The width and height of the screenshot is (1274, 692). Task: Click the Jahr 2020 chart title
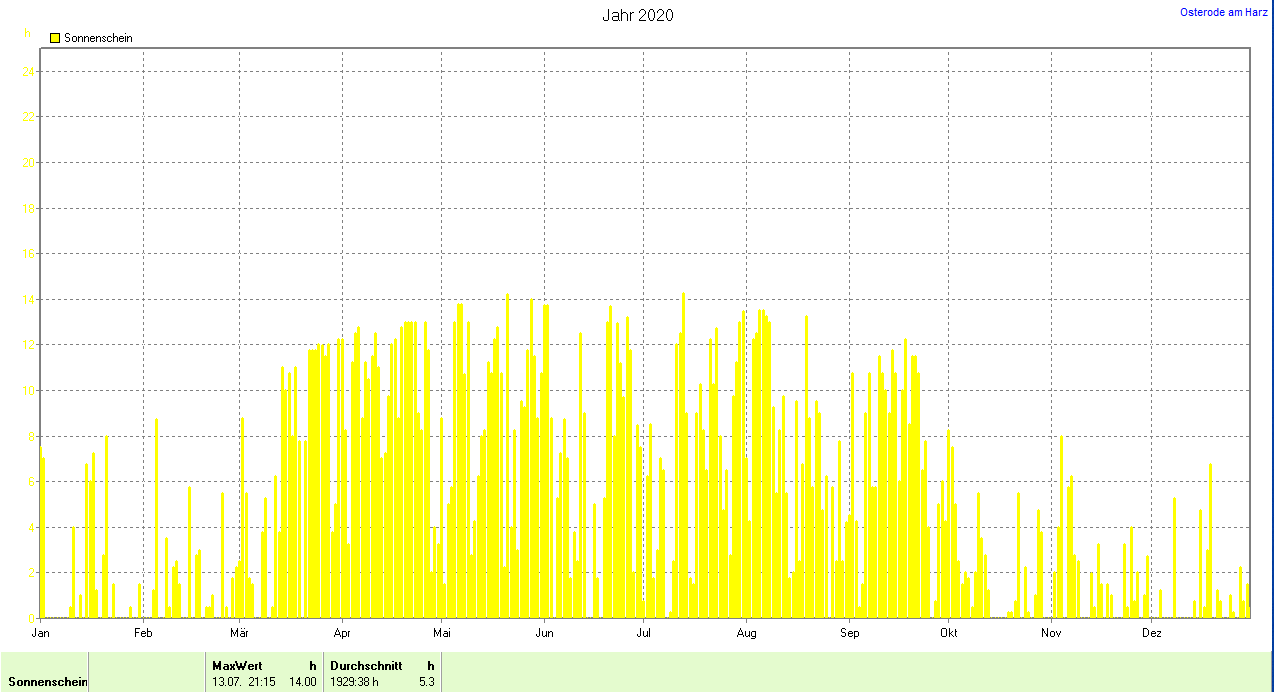[637, 15]
